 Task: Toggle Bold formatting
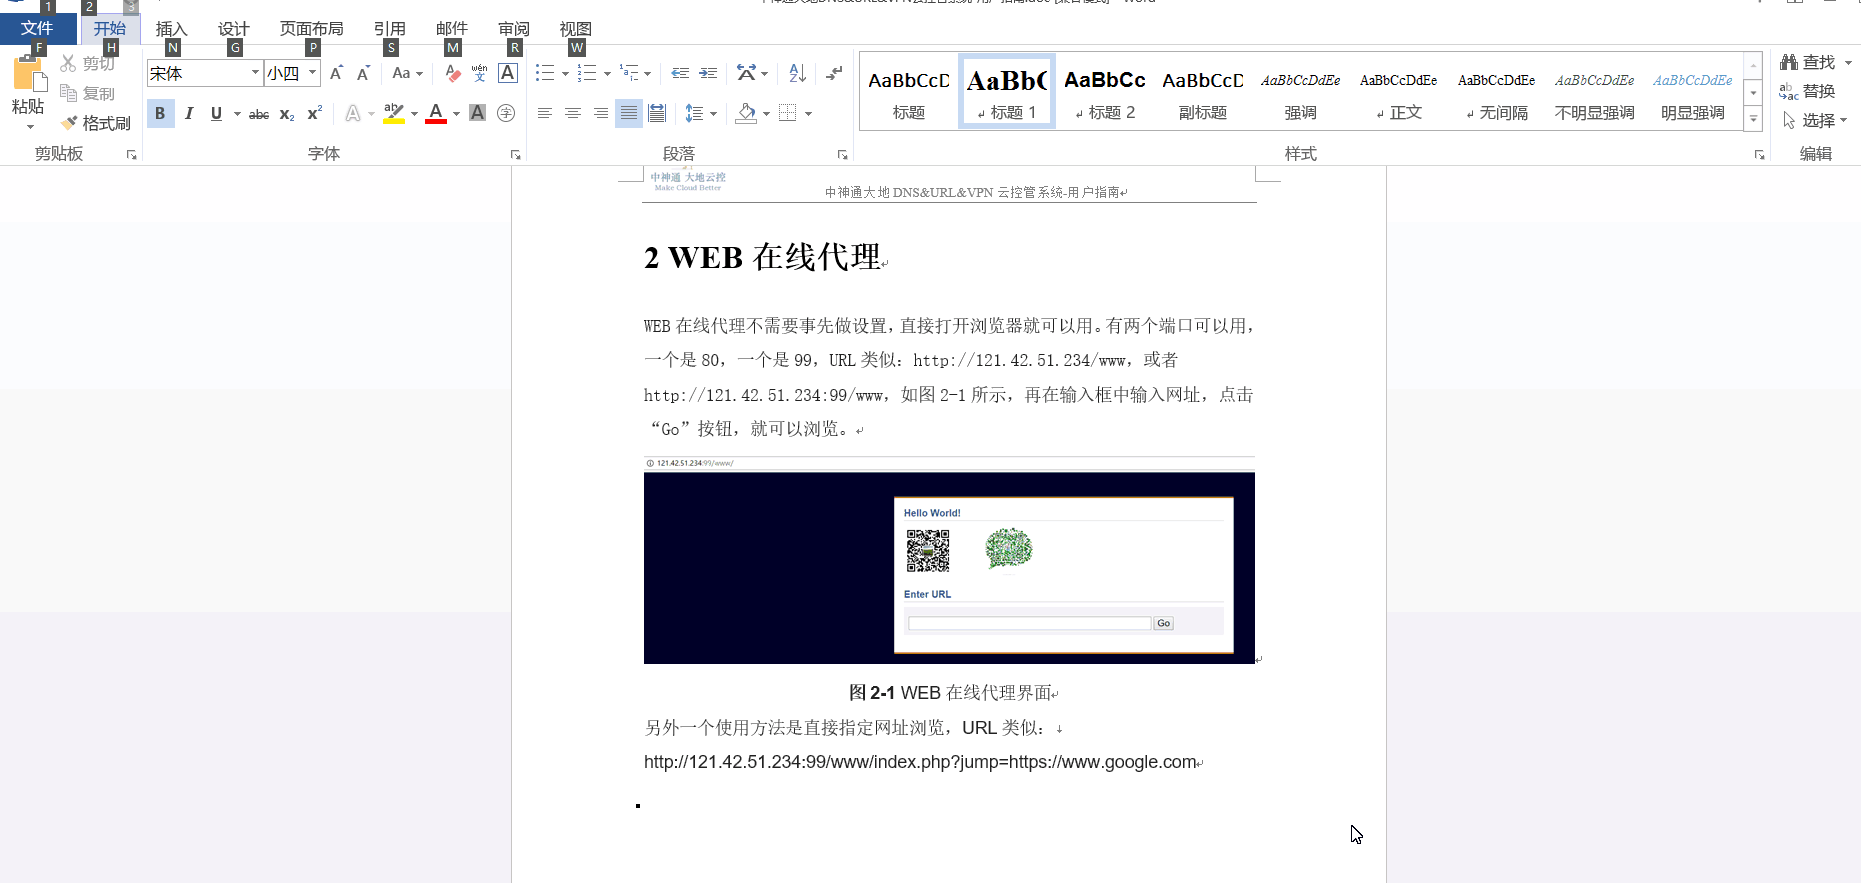coord(160,113)
